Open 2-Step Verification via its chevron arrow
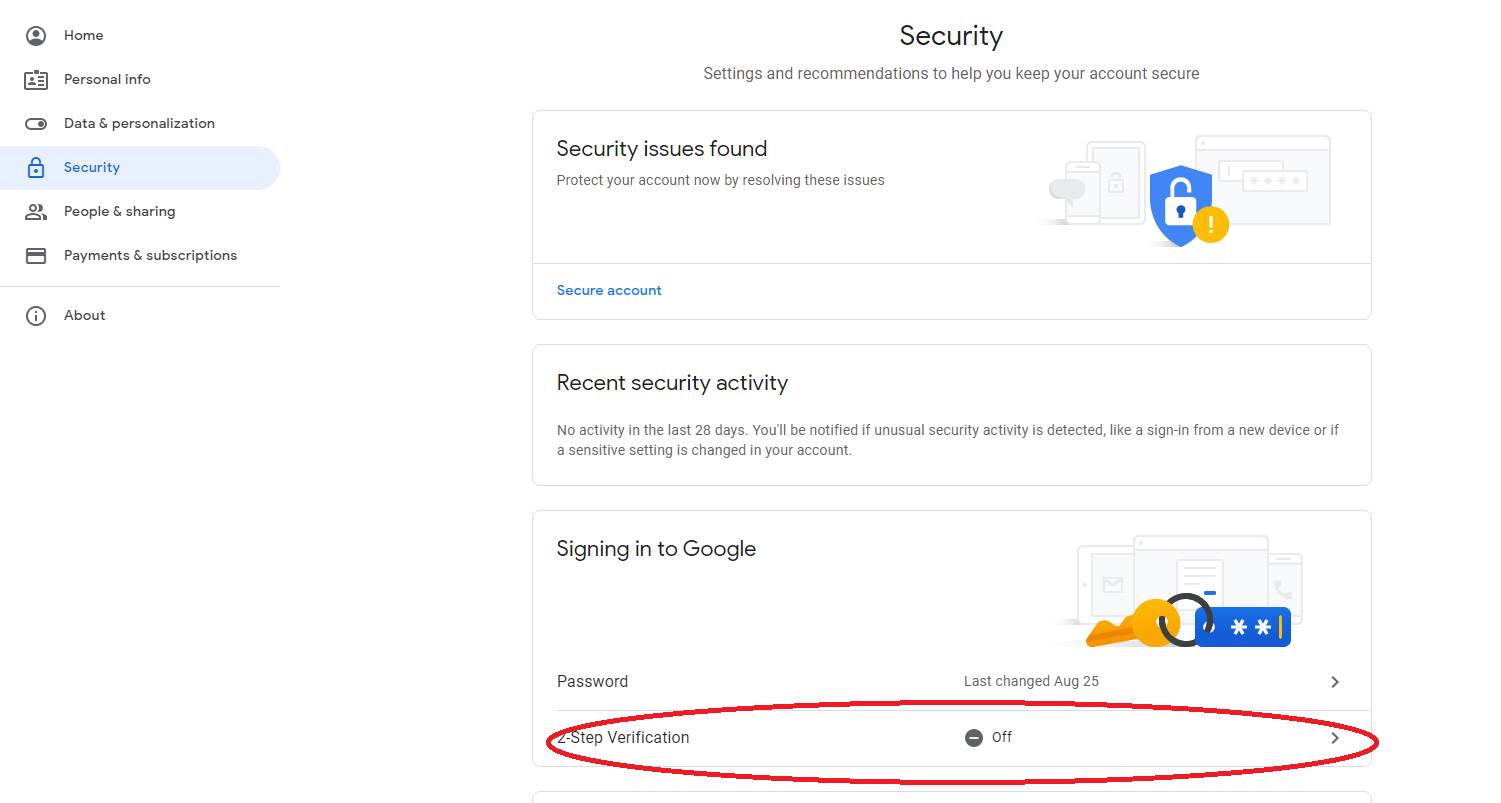 (1335, 738)
